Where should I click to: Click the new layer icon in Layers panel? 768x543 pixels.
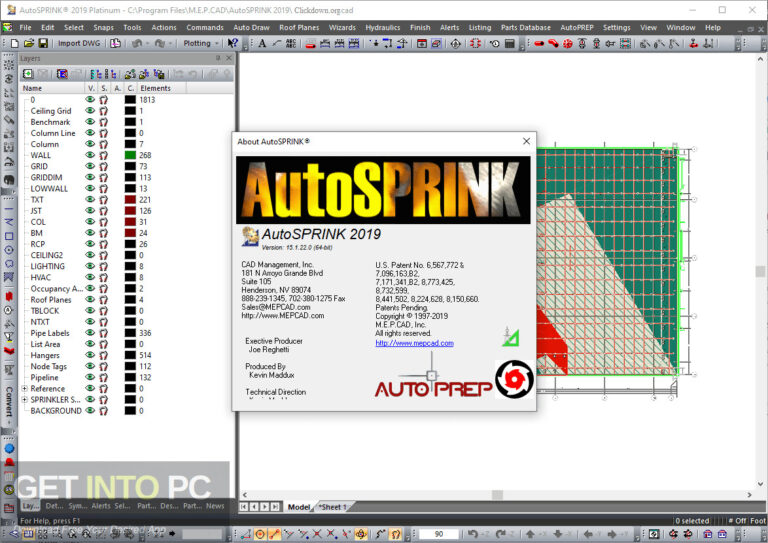(x=28, y=74)
